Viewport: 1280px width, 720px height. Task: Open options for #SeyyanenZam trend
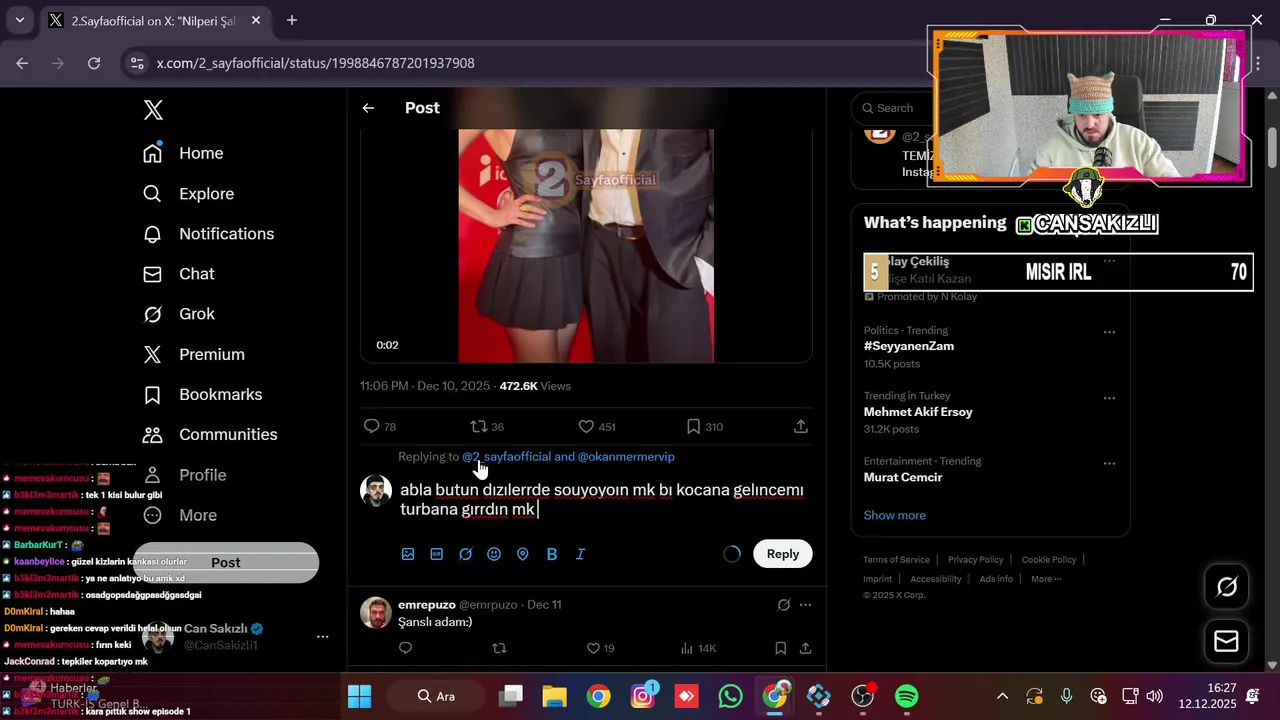(1109, 332)
